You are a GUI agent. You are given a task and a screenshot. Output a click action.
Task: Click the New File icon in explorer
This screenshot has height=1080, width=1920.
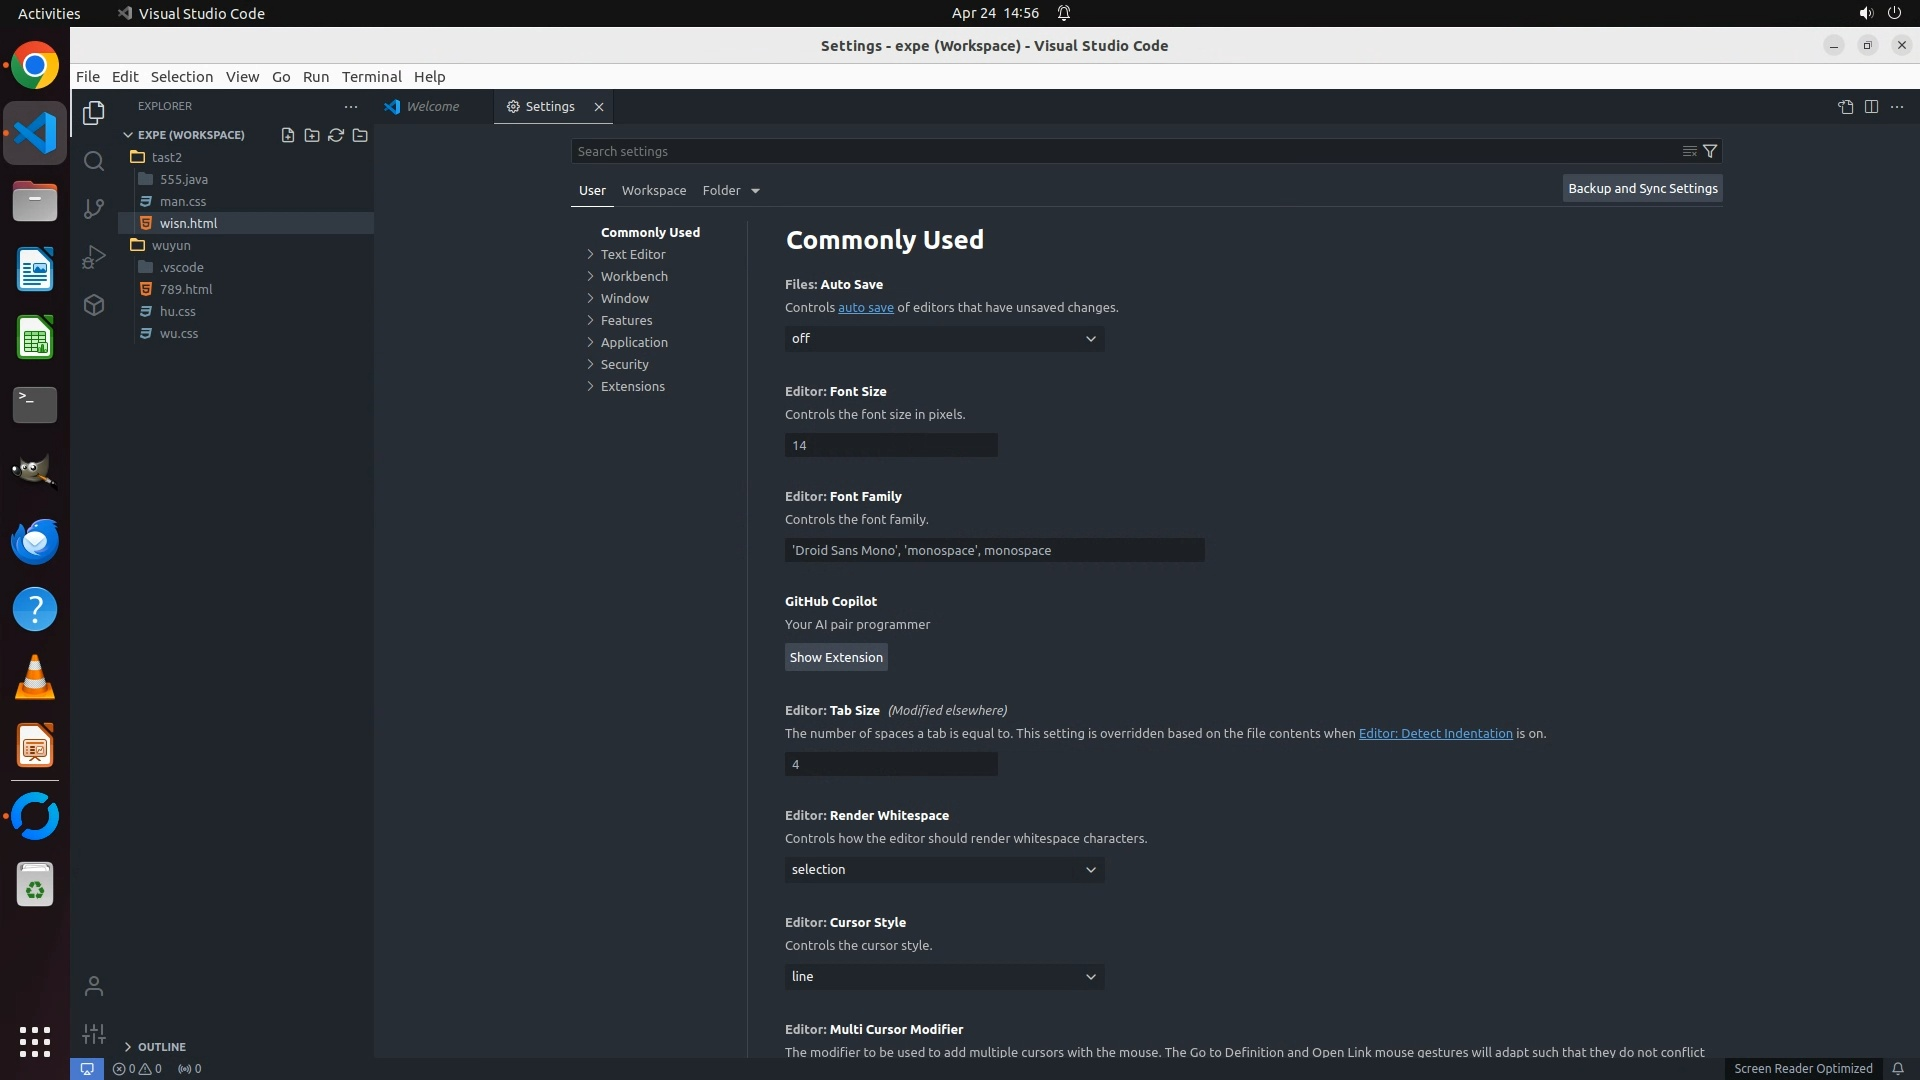[288, 135]
